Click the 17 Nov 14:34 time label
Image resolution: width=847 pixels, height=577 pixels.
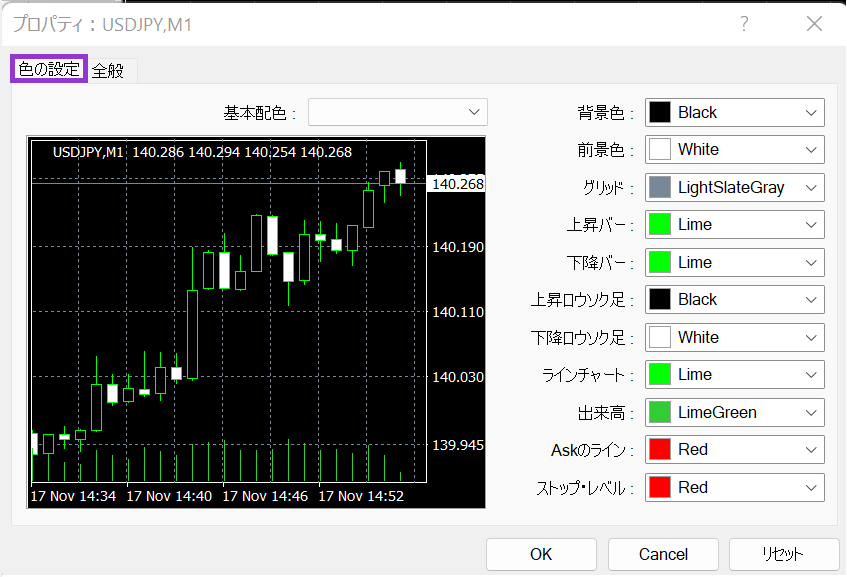pos(73,496)
